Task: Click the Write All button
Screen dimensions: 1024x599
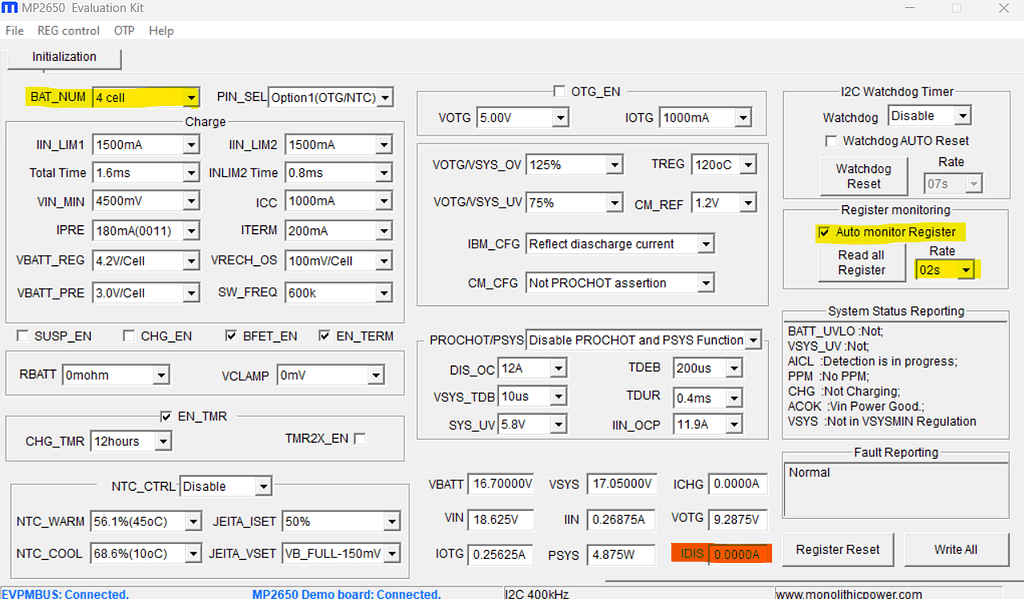Action: tap(956, 549)
